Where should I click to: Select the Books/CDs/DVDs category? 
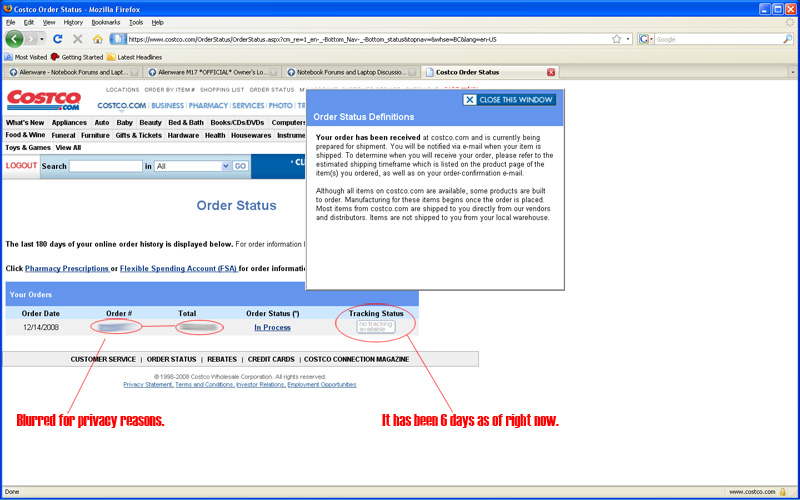[x=237, y=122]
